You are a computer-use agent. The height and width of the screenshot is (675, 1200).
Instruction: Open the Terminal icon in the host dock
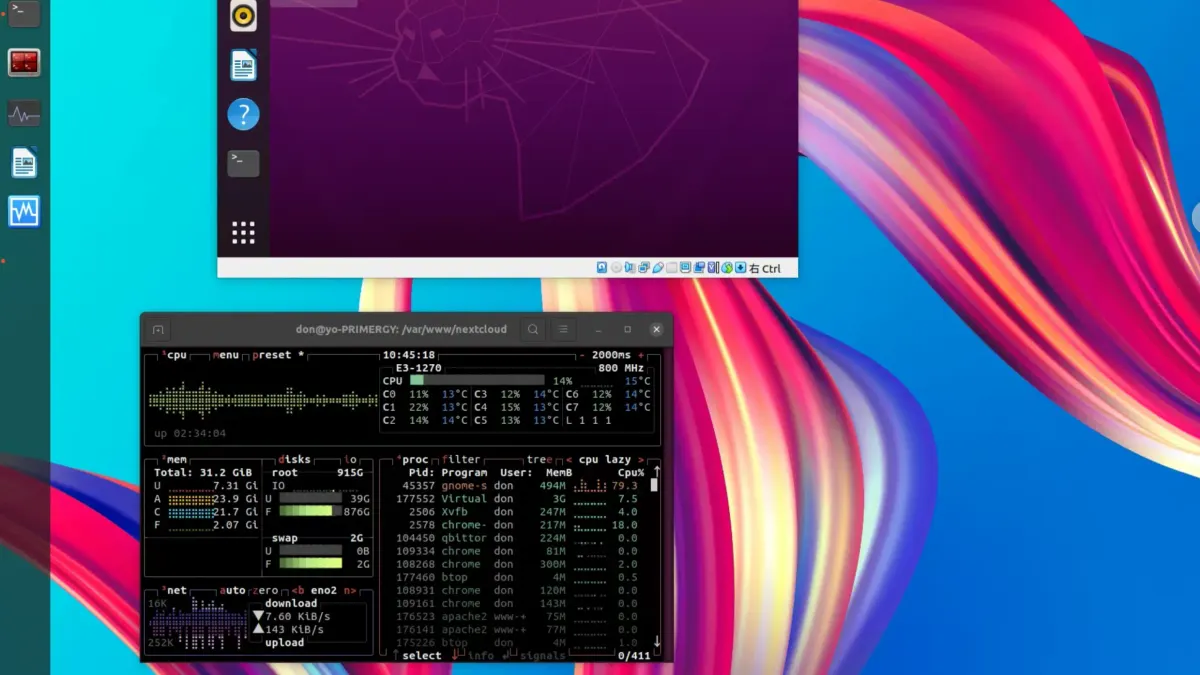(x=24, y=13)
